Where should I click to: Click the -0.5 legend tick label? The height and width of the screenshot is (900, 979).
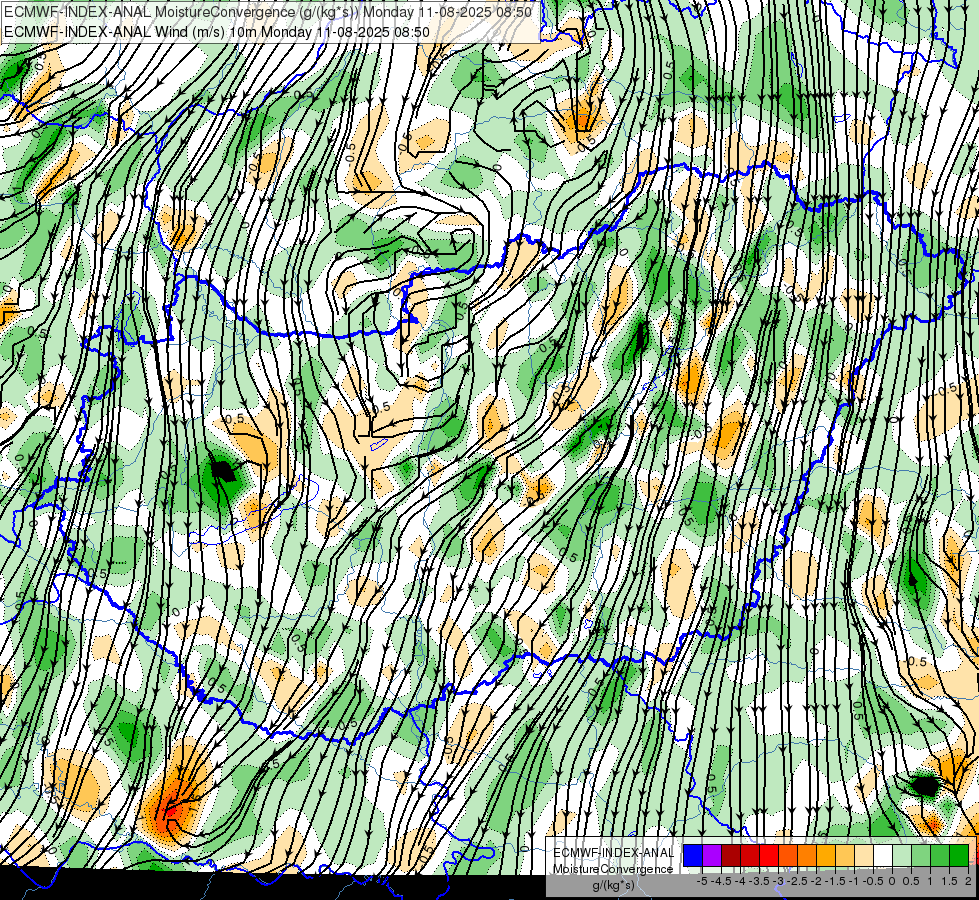pos(873,881)
